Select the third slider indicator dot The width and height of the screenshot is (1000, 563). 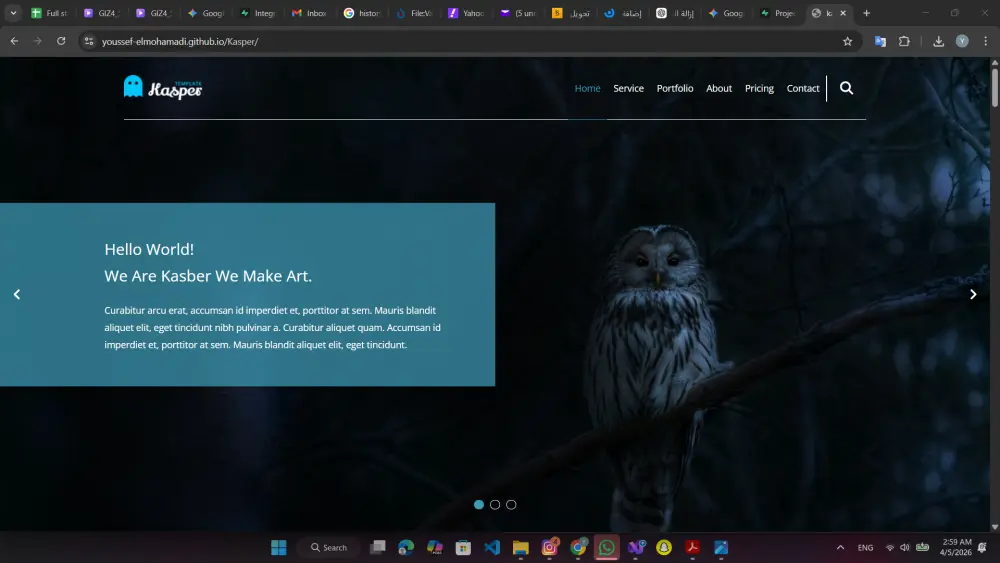click(x=511, y=504)
